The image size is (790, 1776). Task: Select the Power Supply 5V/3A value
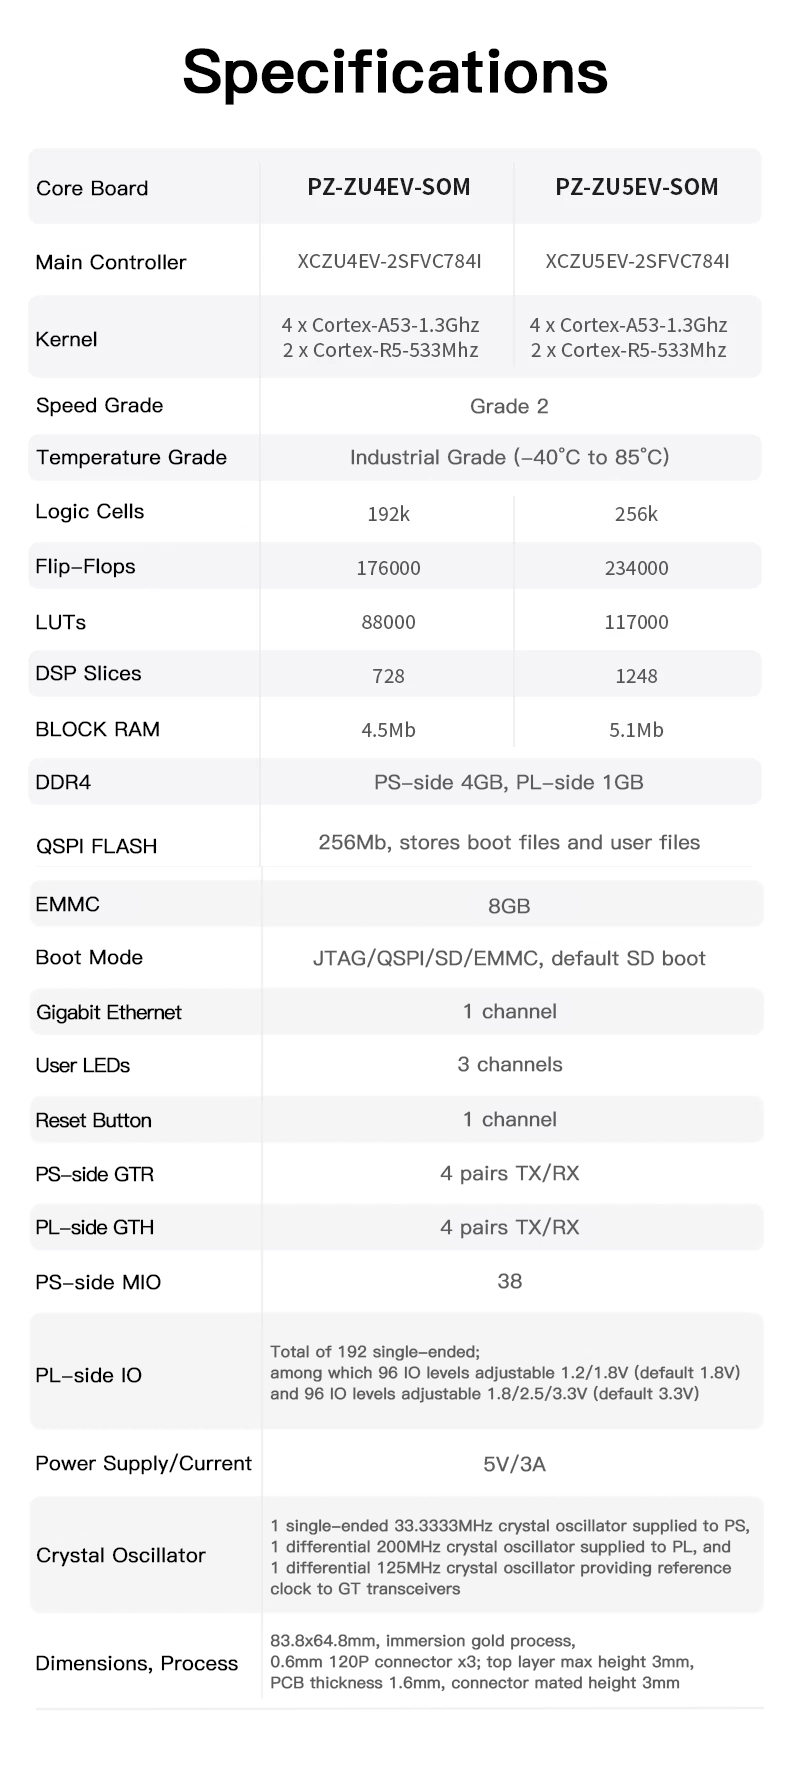[514, 1464]
